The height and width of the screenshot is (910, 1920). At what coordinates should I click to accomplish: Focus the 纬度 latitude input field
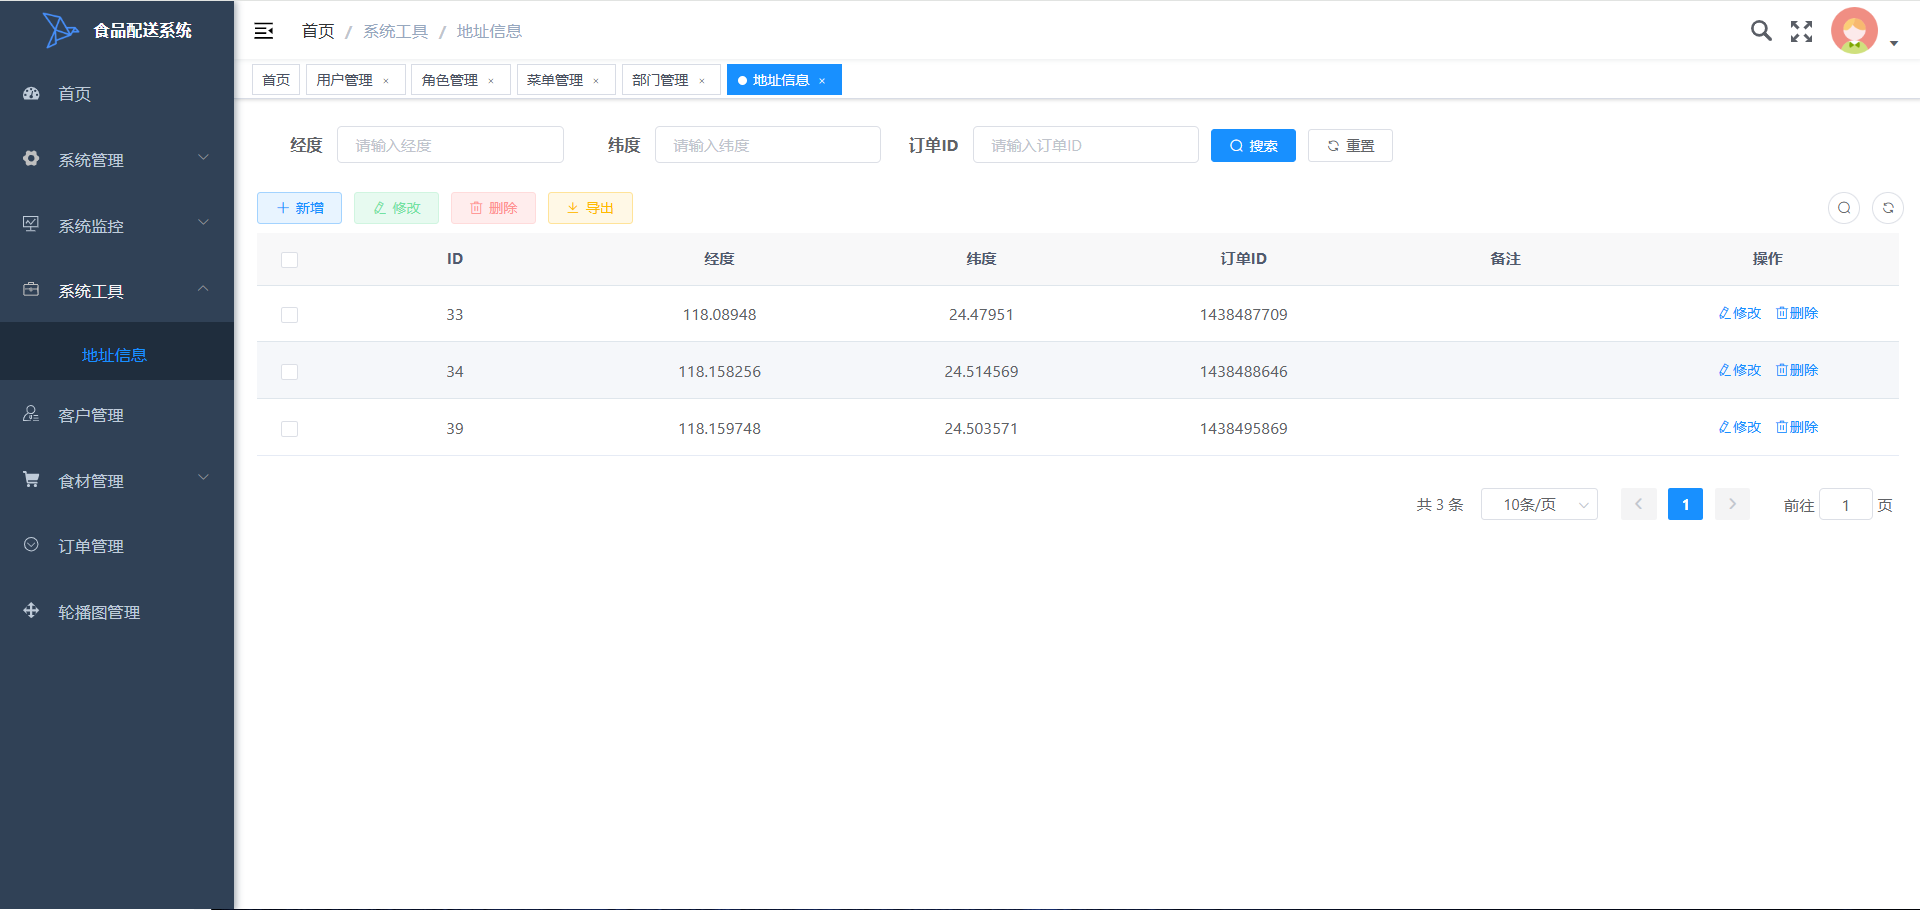768,145
